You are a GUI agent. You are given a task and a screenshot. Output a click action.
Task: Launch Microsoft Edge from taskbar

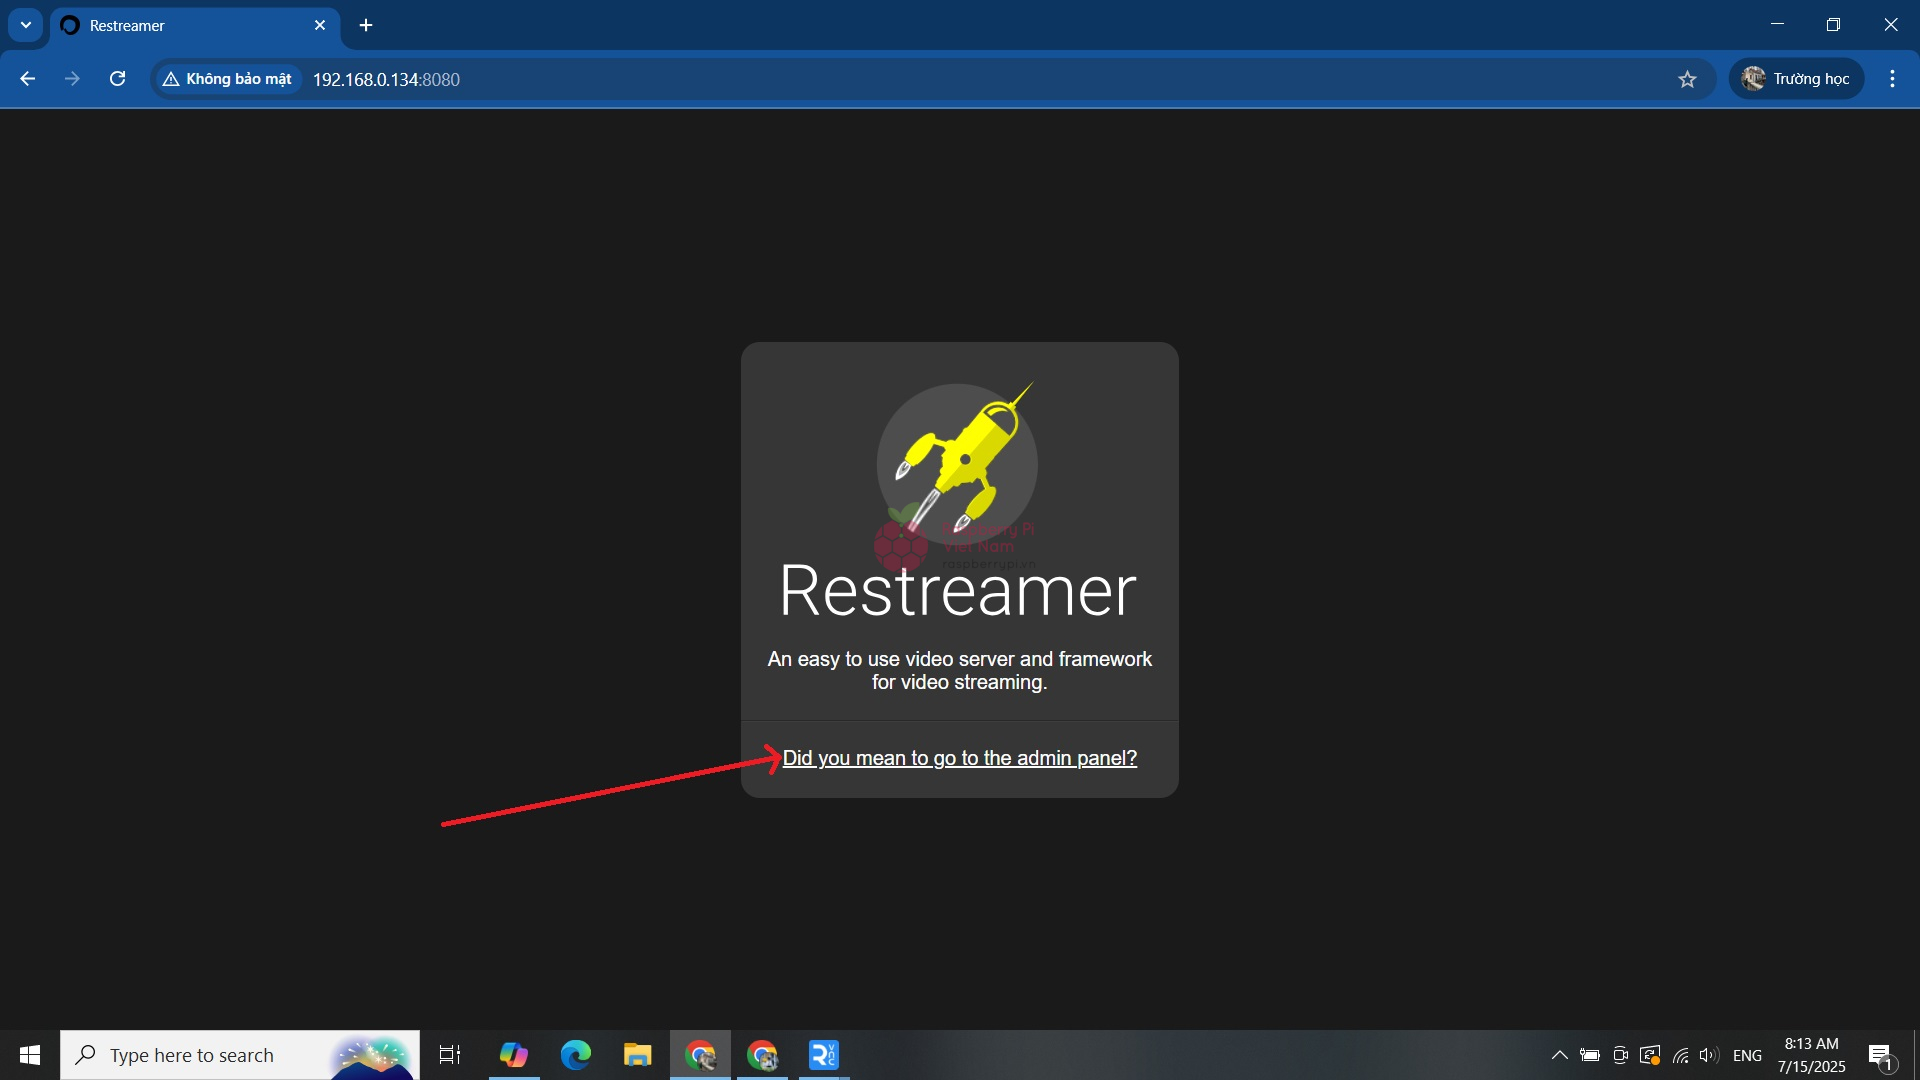(x=576, y=1055)
